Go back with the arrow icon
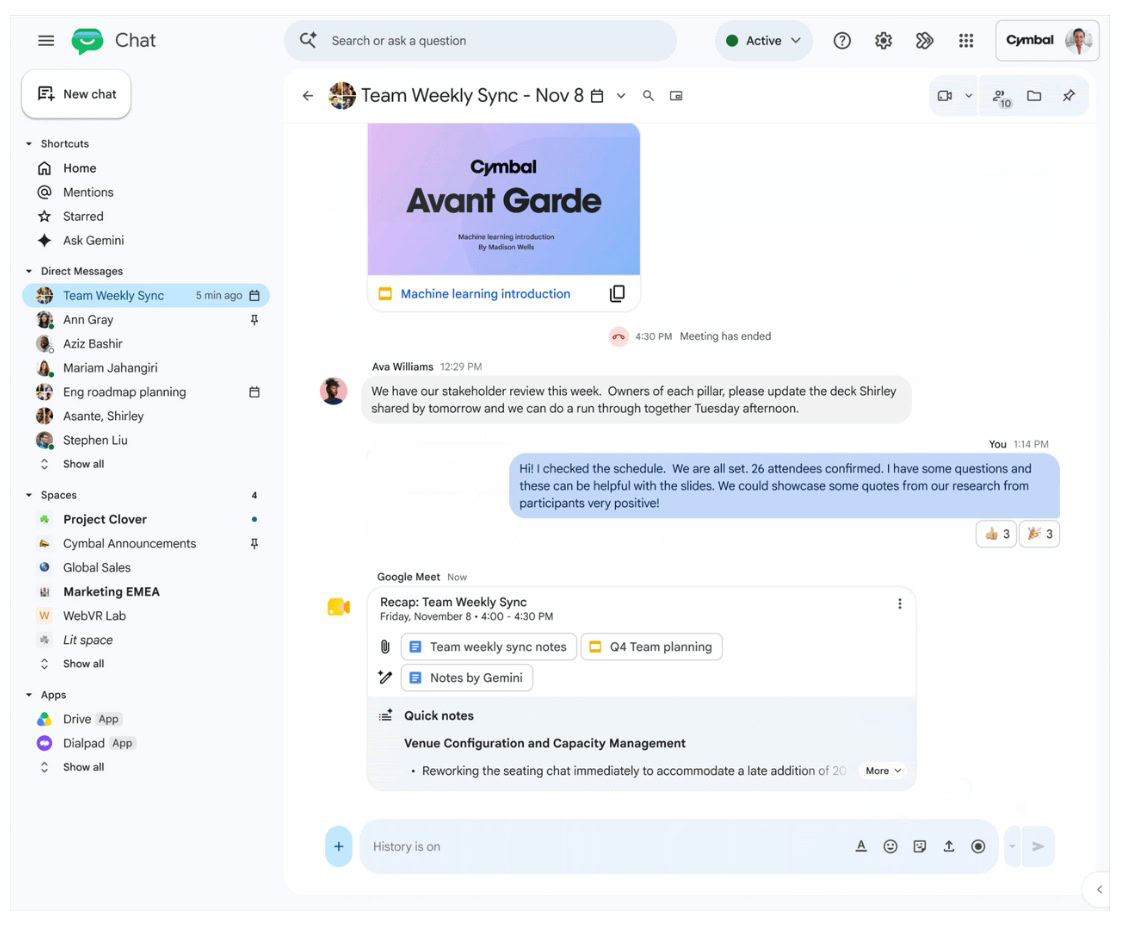1126x927 pixels. click(x=308, y=96)
